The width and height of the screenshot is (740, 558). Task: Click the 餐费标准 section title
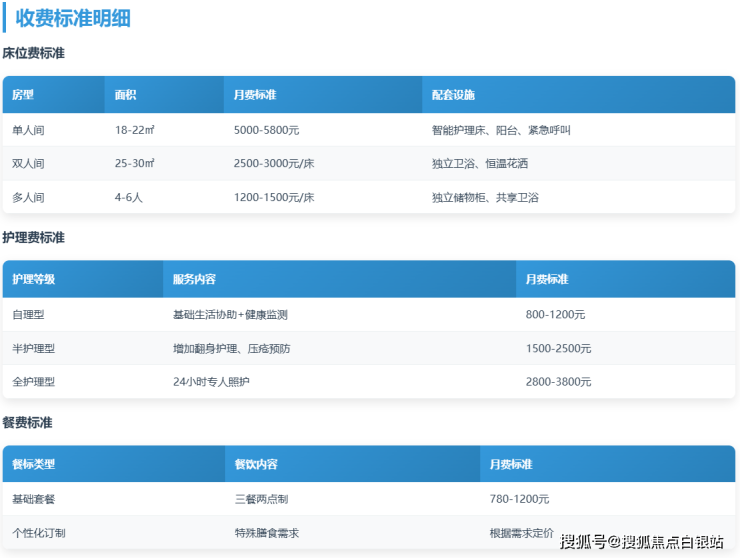pyautogui.click(x=28, y=423)
